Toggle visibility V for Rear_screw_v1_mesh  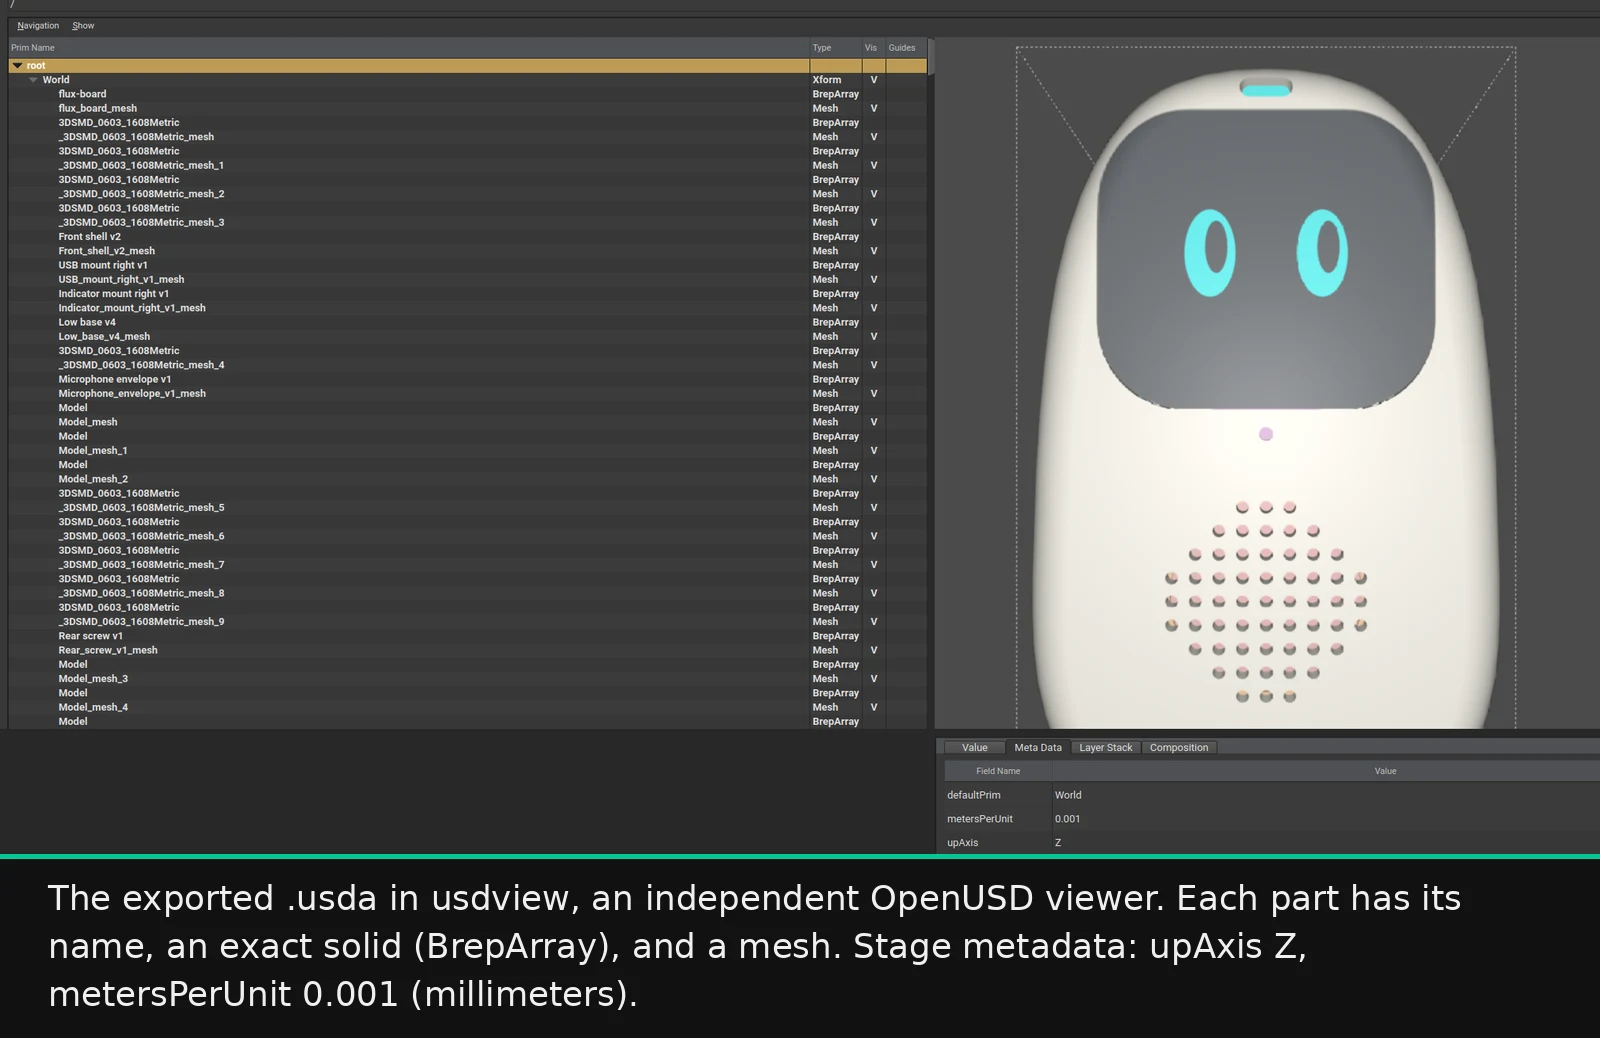[873, 650]
